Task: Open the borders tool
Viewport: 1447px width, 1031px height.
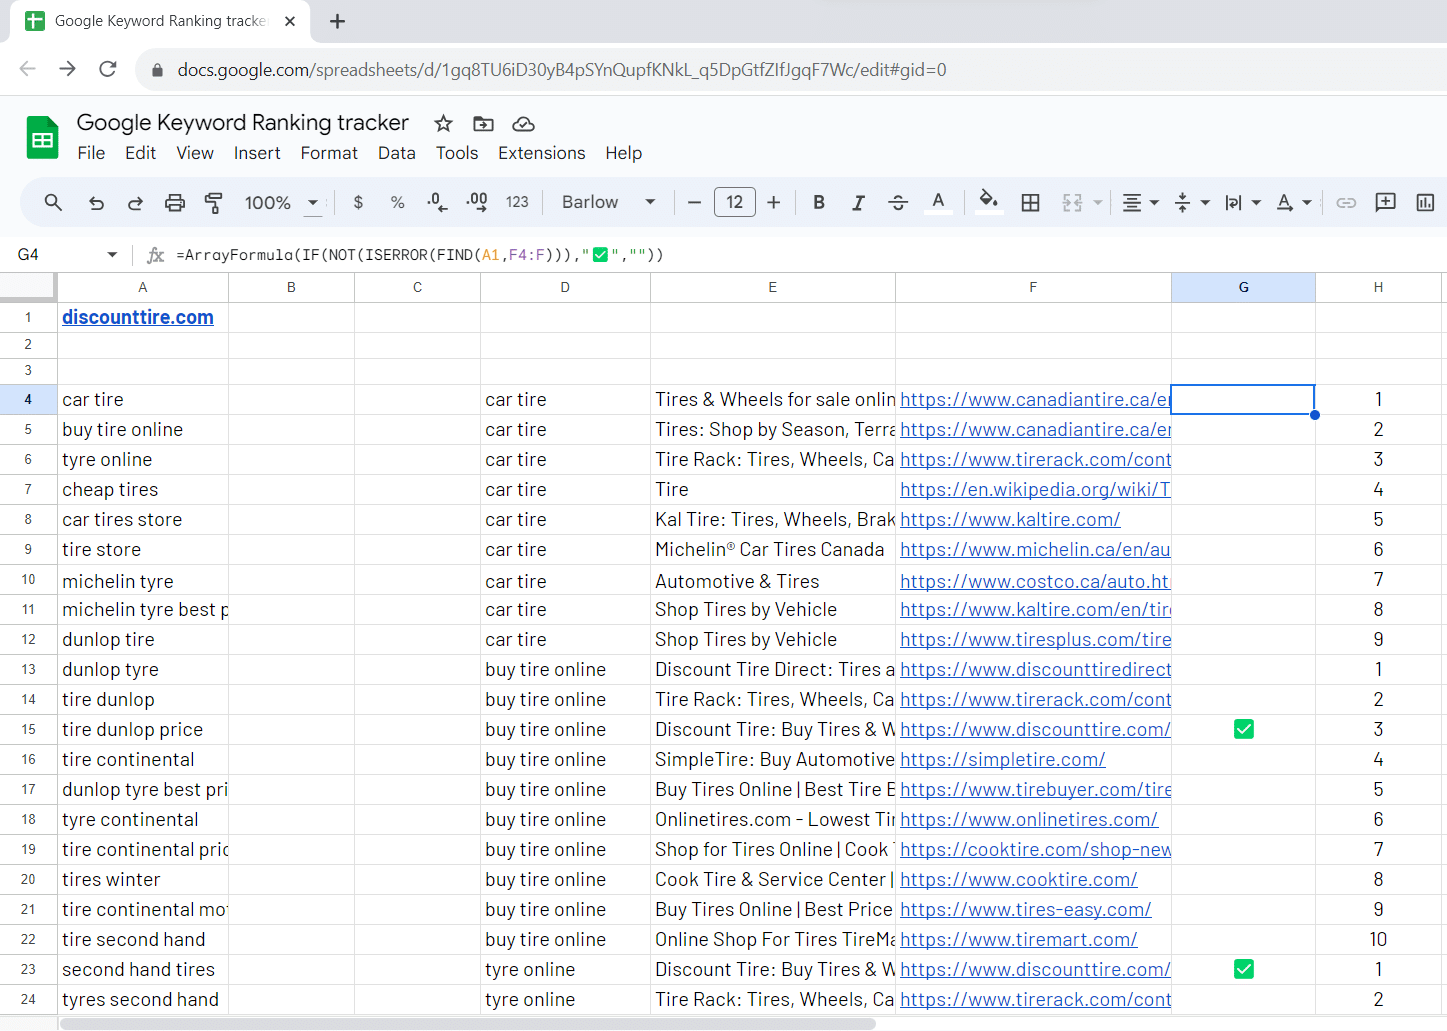Action: coord(1030,203)
